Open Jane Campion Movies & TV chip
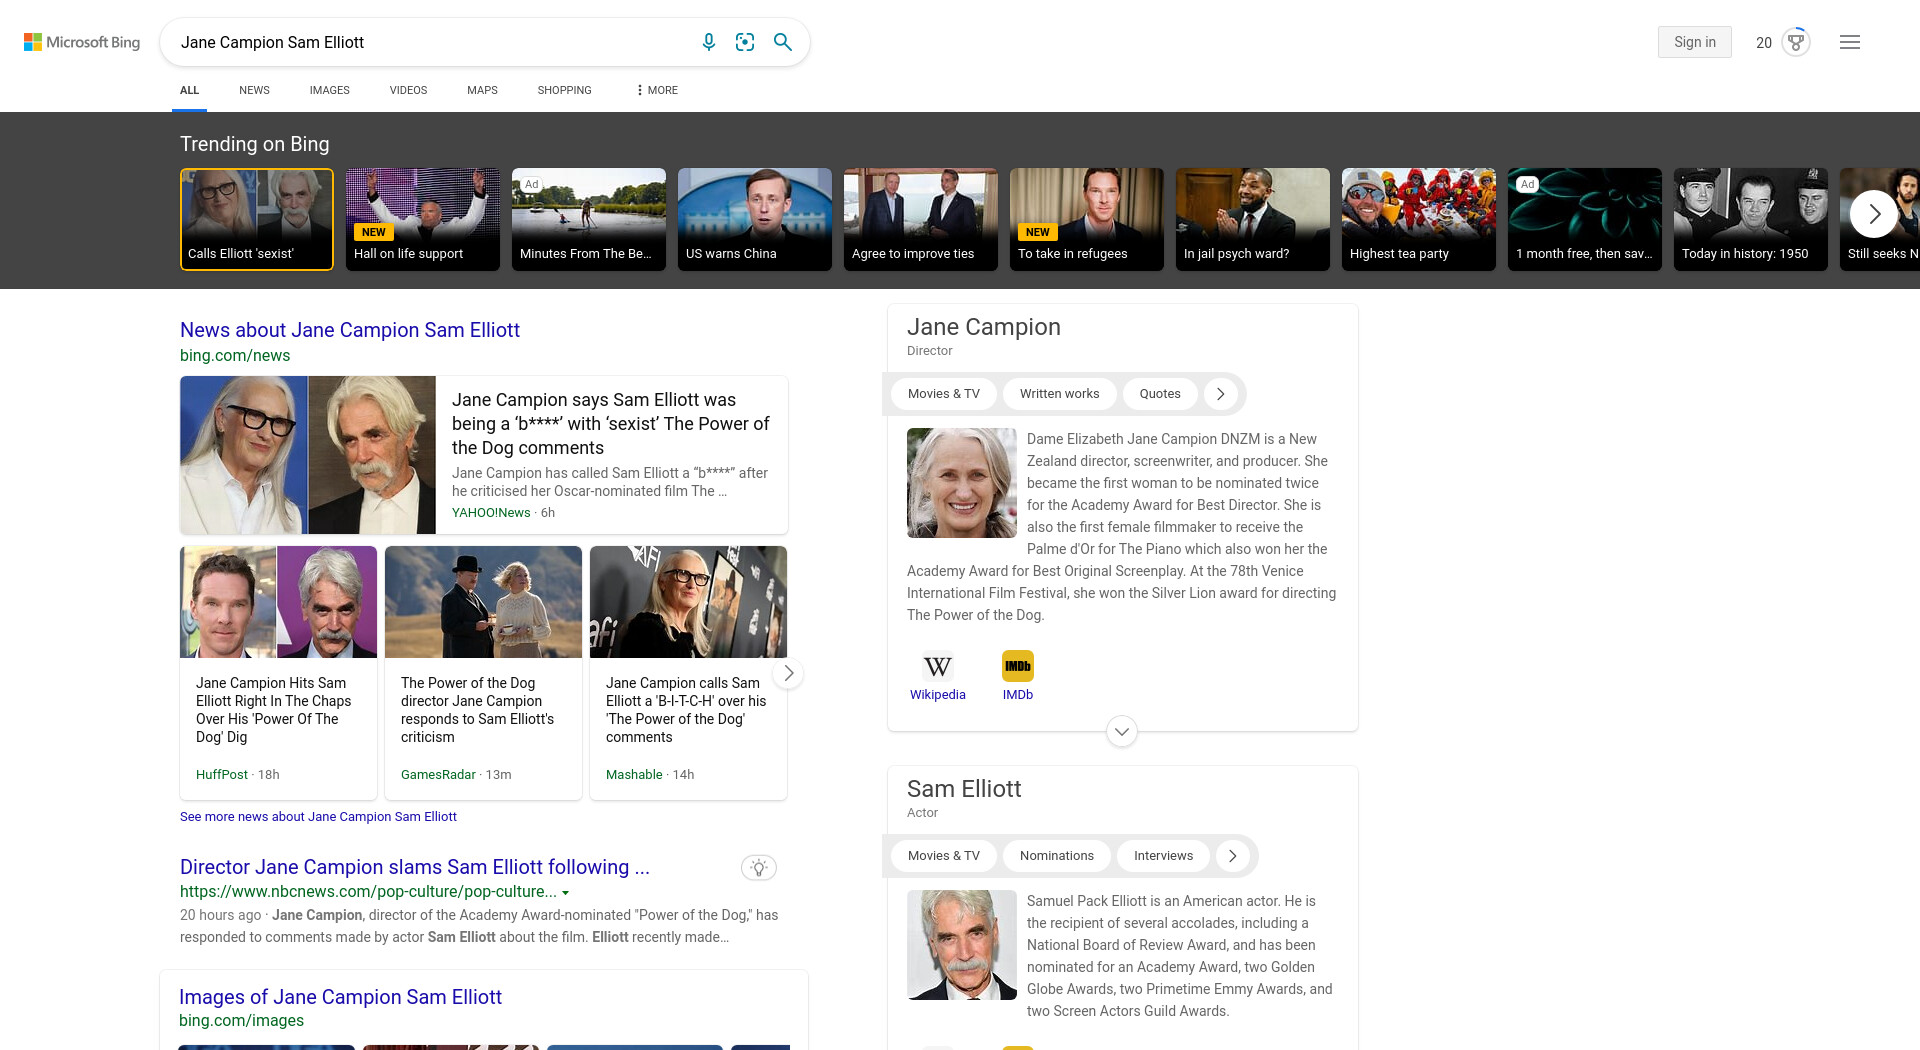Viewport: 1920px width, 1050px height. tap(943, 394)
